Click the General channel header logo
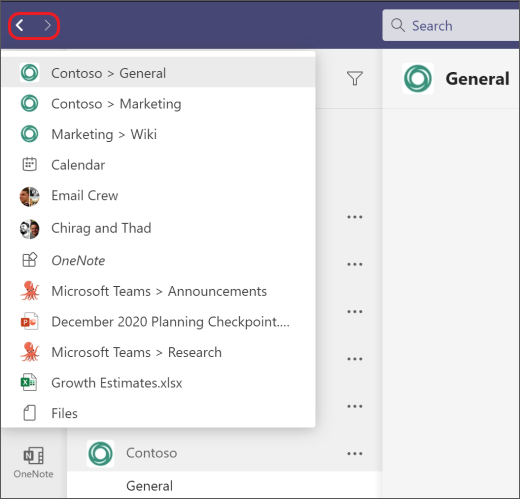The image size is (520, 499). point(418,79)
